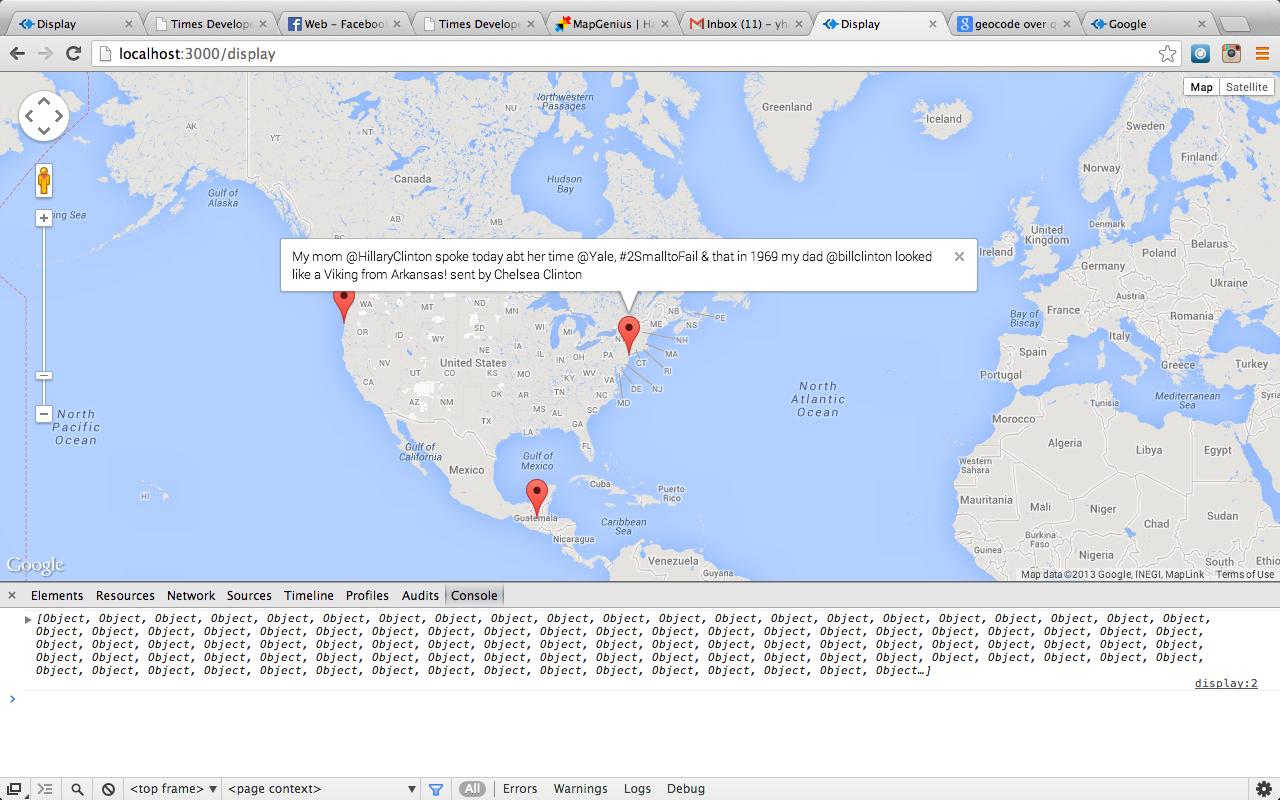
Task: Click the map zoom slider handle
Action: point(44,375)
